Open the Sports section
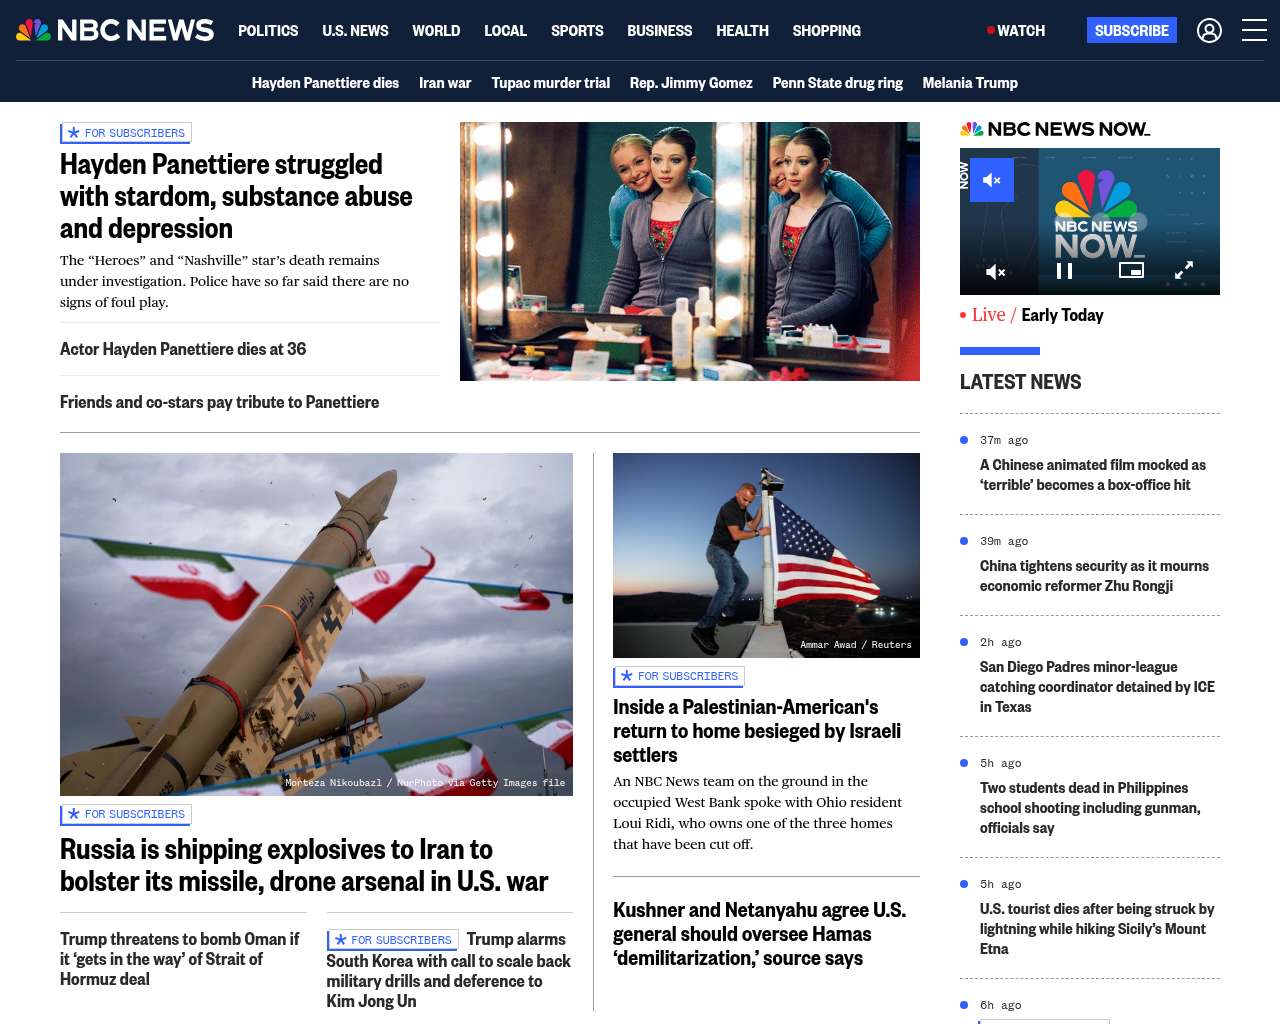 click(x=577, y=31)
